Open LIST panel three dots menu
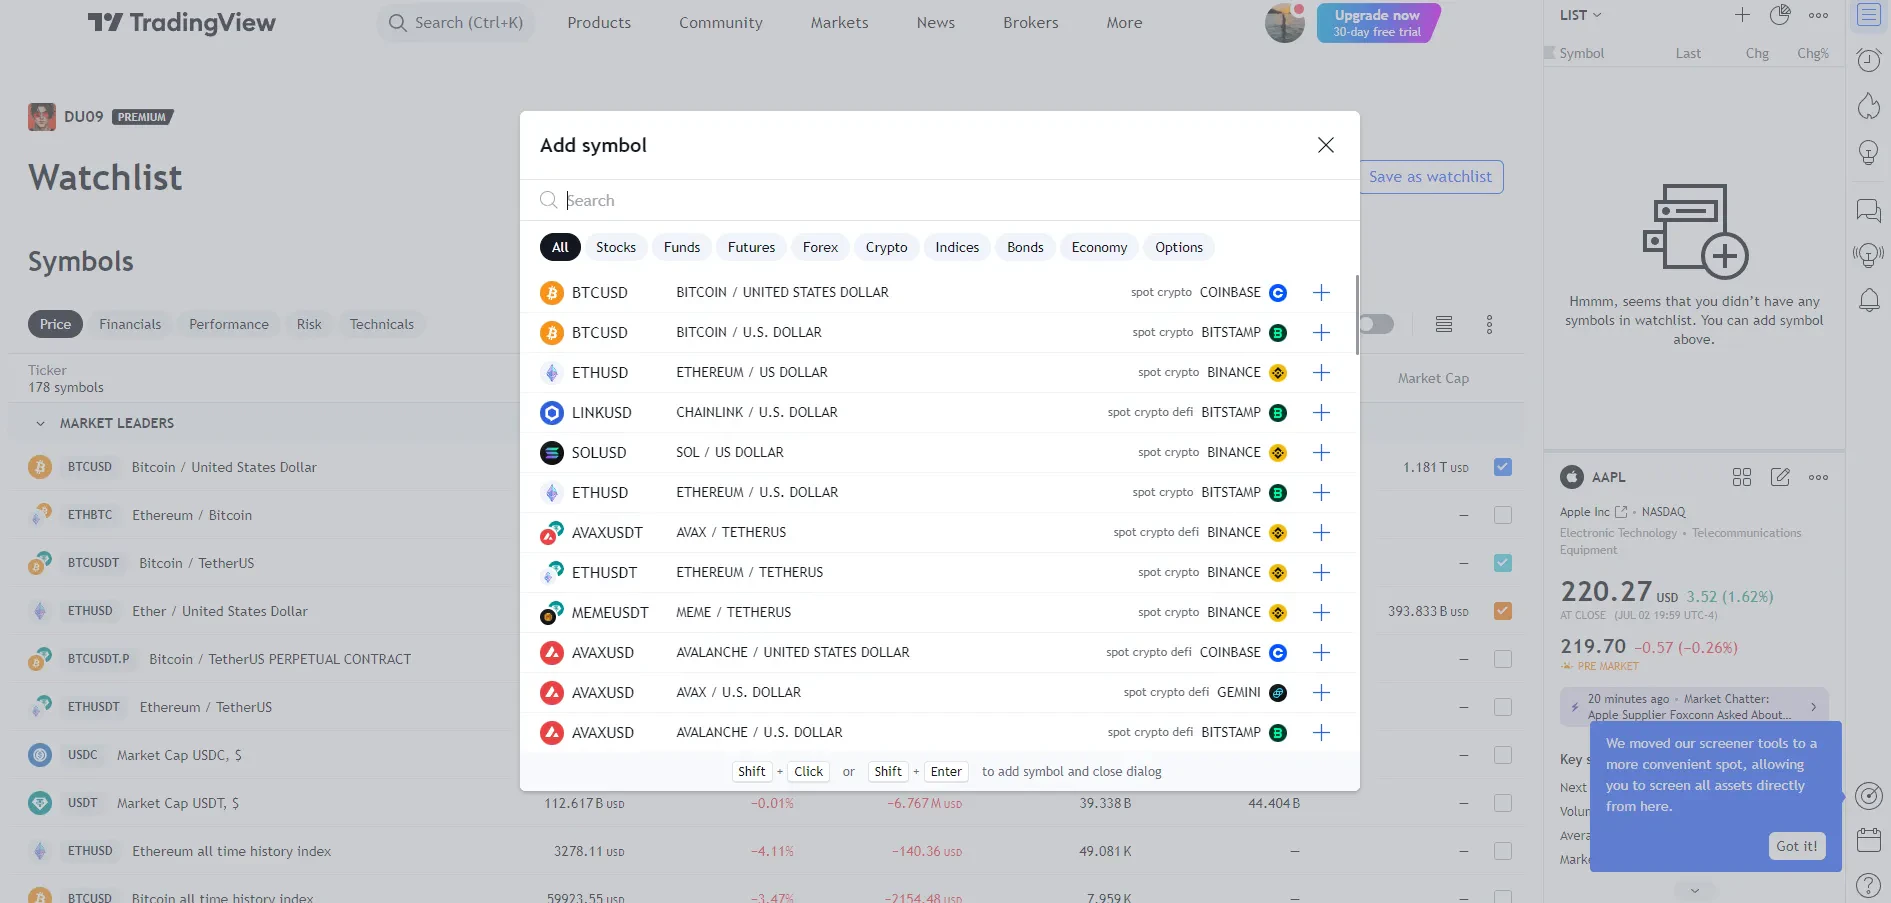Image resolution: width=1891 pixels, height=903 pixels. pos(1818,15)
